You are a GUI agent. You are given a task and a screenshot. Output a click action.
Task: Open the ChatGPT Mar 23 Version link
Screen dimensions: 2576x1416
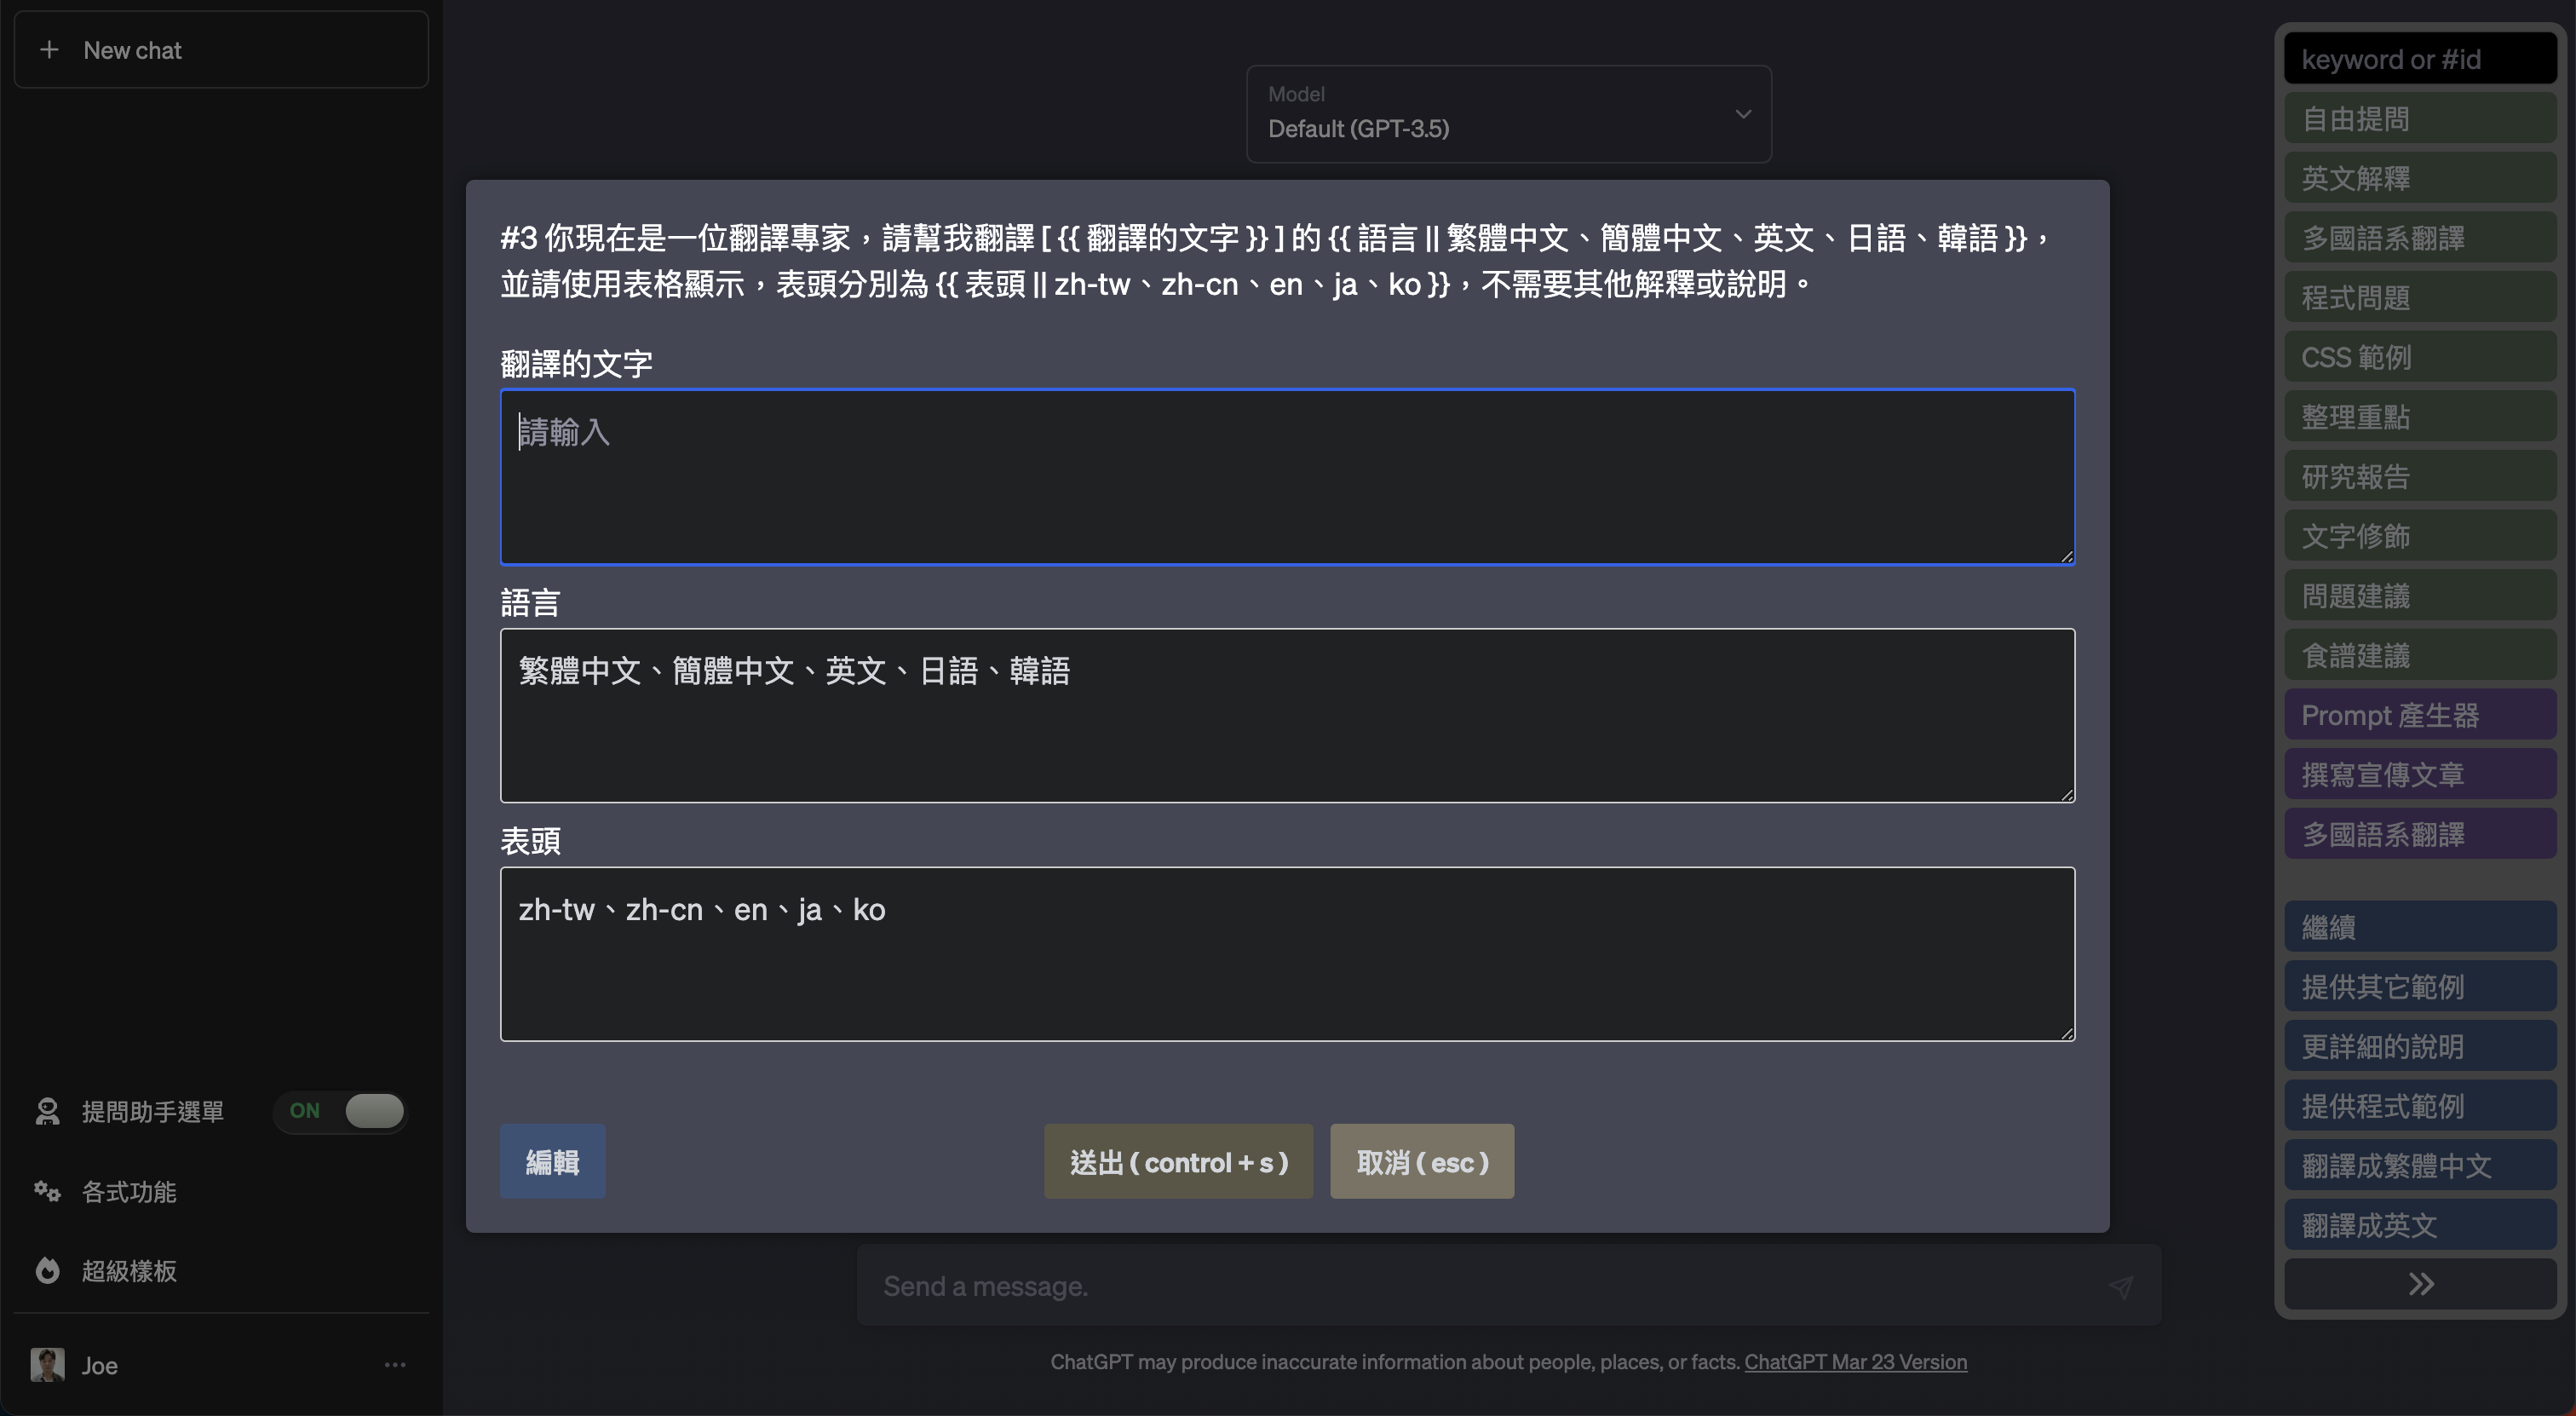[x=1855, y=1362]
